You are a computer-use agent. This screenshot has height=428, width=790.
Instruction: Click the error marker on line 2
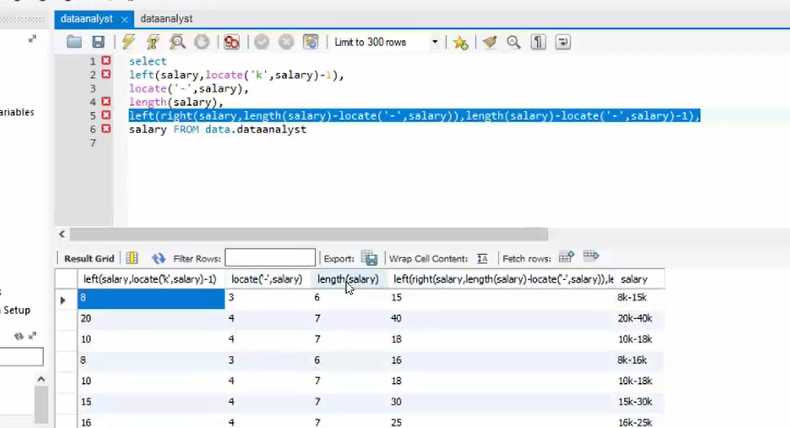pos(106,74)
